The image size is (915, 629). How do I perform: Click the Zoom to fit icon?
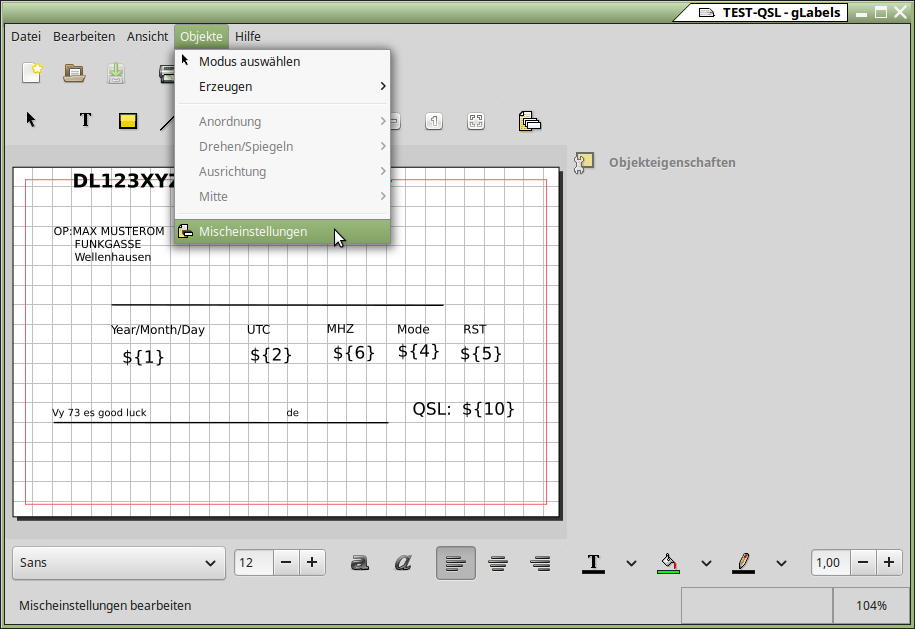476,121
